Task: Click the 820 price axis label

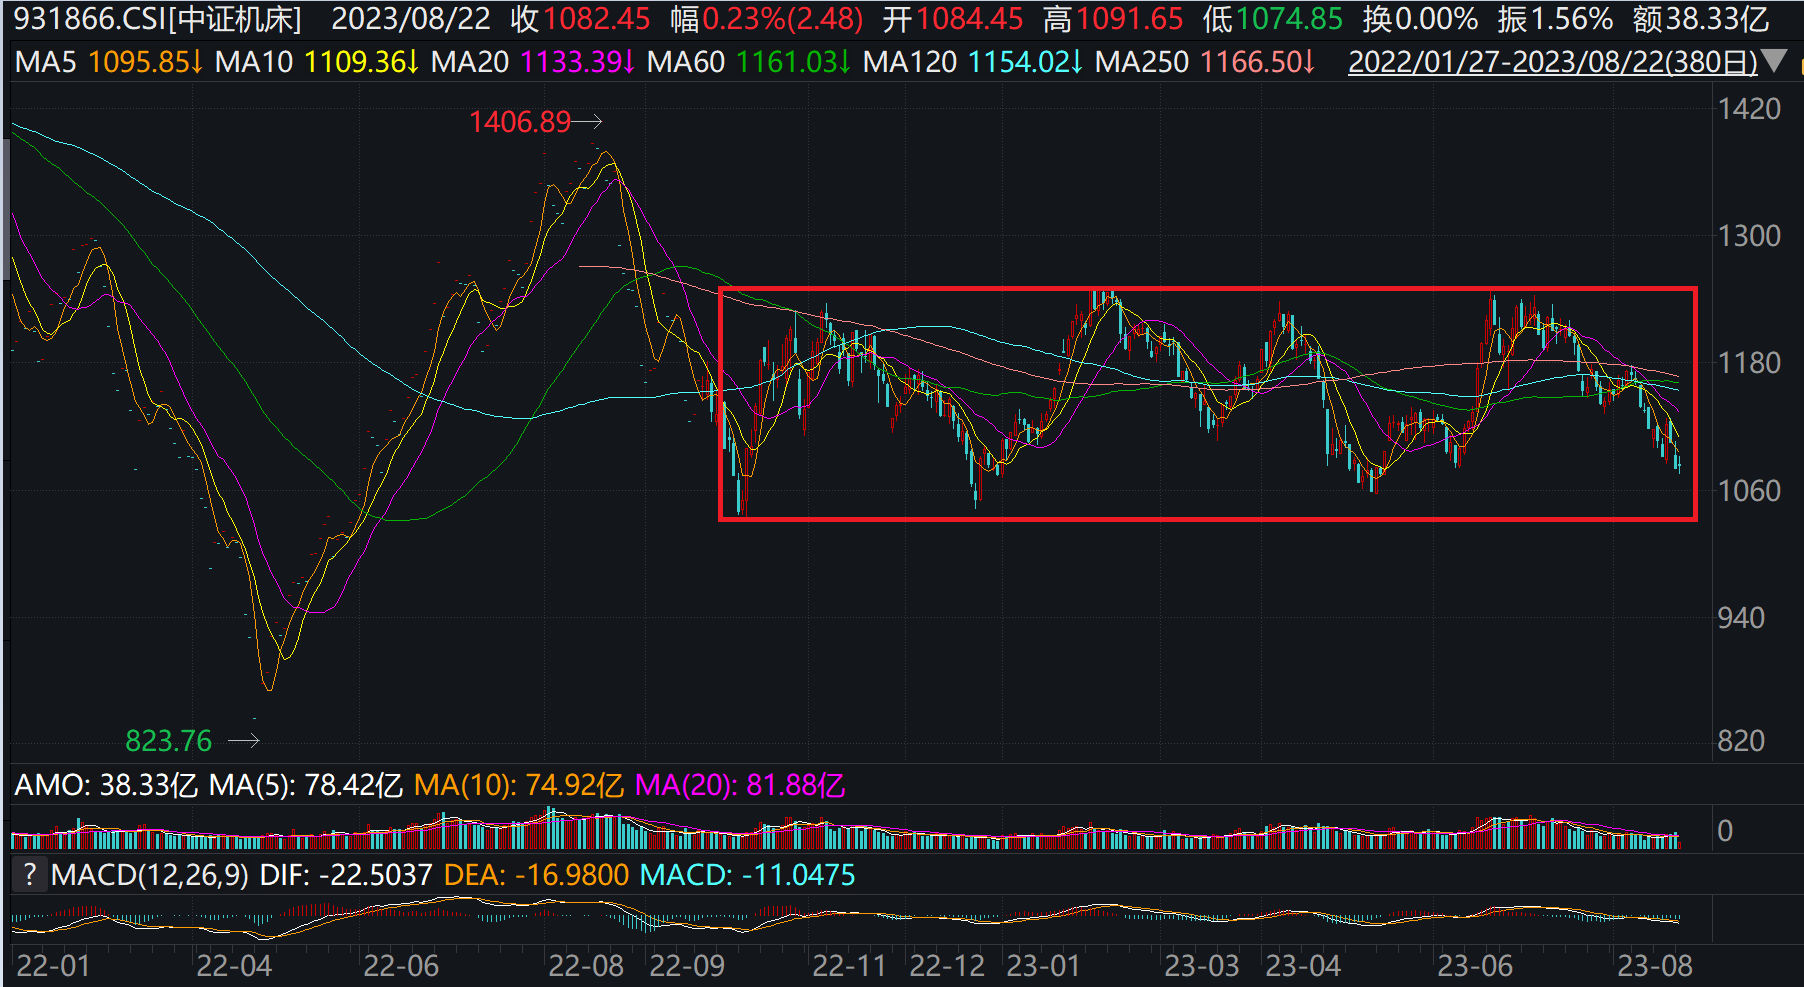Action: point(1741,741)
